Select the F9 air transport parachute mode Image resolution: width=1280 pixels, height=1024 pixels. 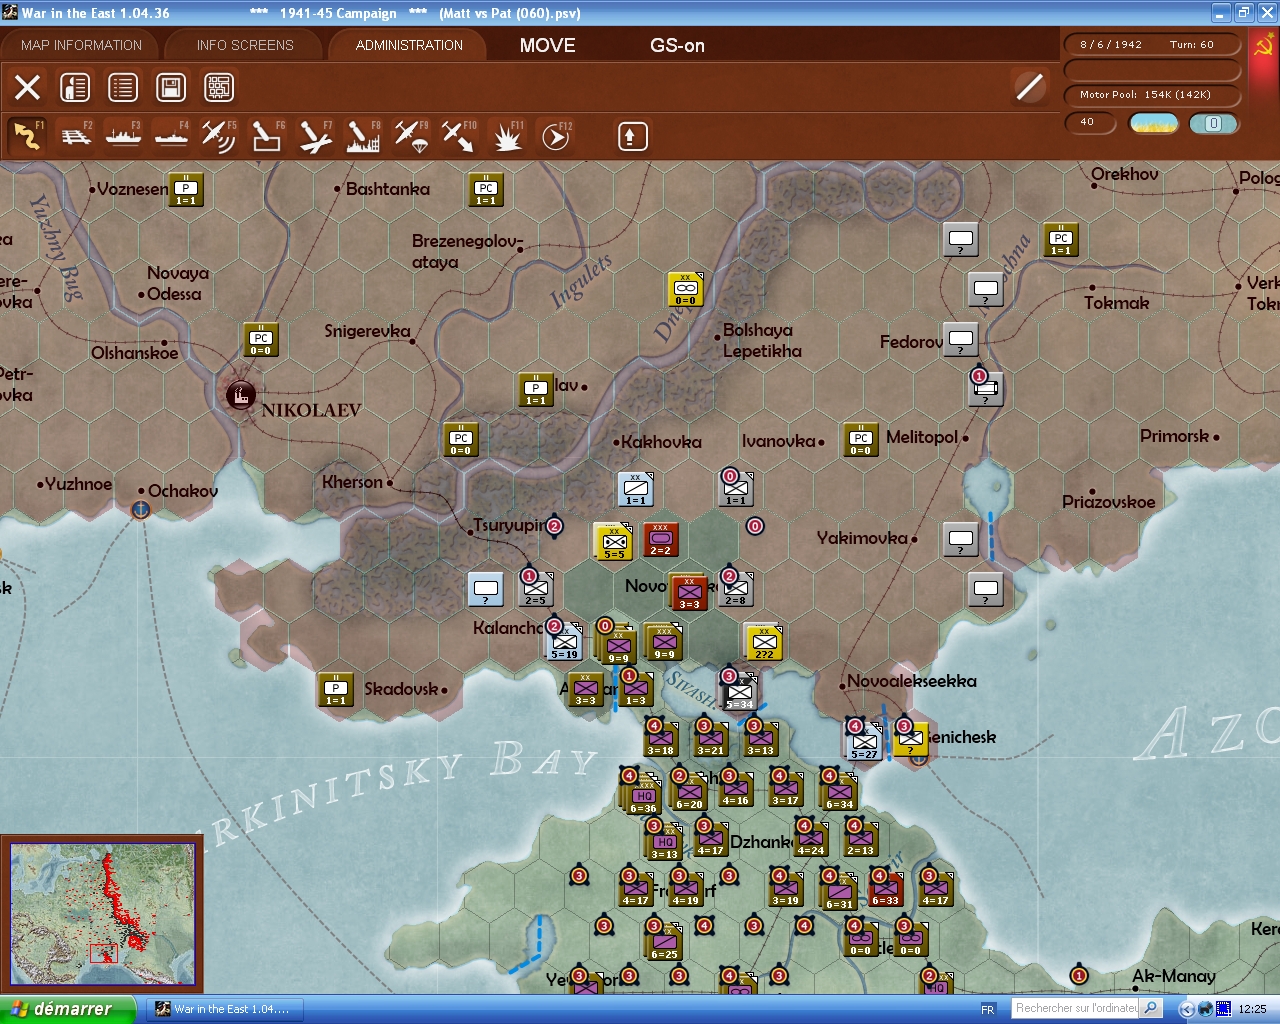coord(411,136)
